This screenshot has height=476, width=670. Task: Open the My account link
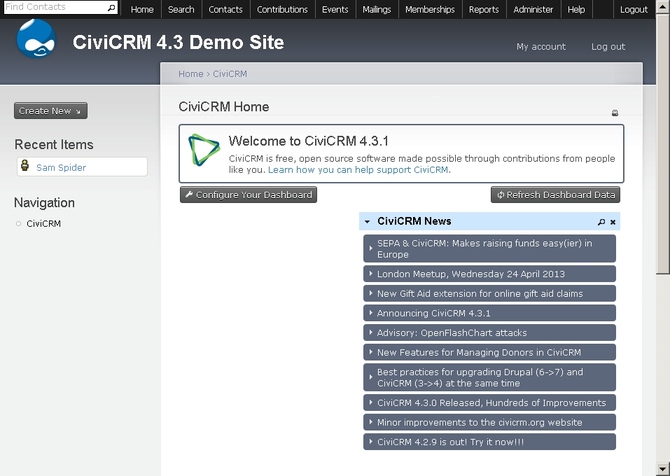pos(541,47)
